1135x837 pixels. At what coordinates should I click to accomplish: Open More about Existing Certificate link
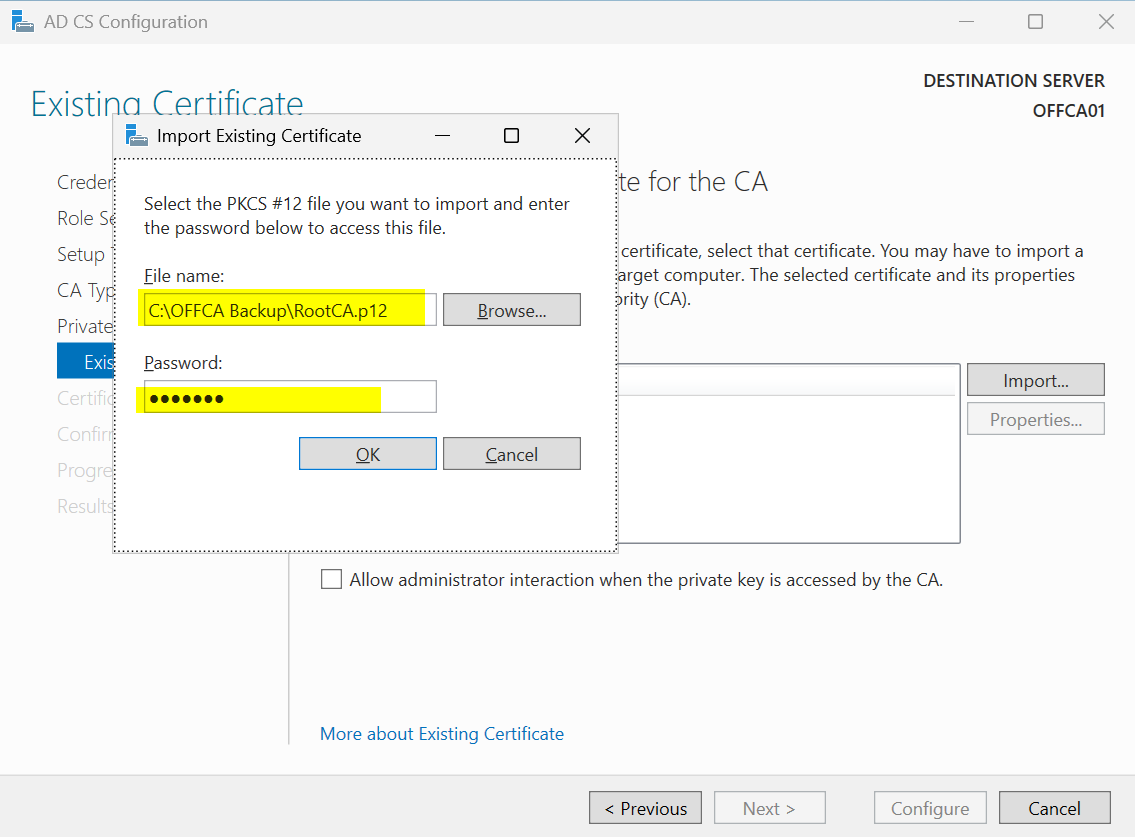click(441, 734)
